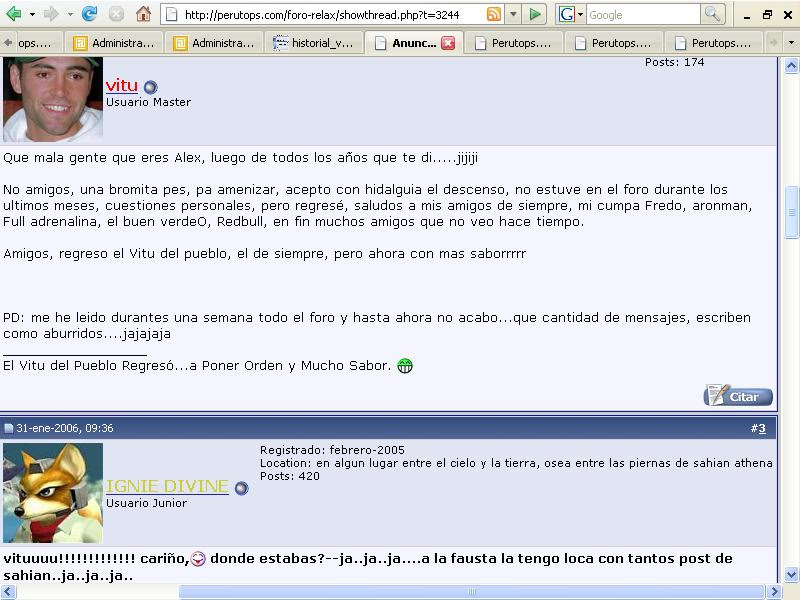Open the Google search engine dropdown
Image resolution: width=800 pixels, height=600 pixels.
[580, 14]
